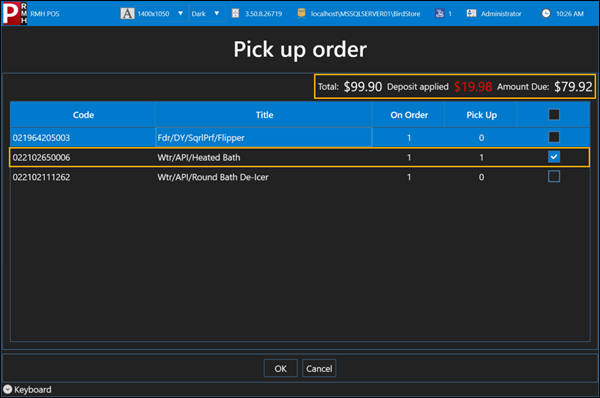Click the version number document icon

point(235,14)
